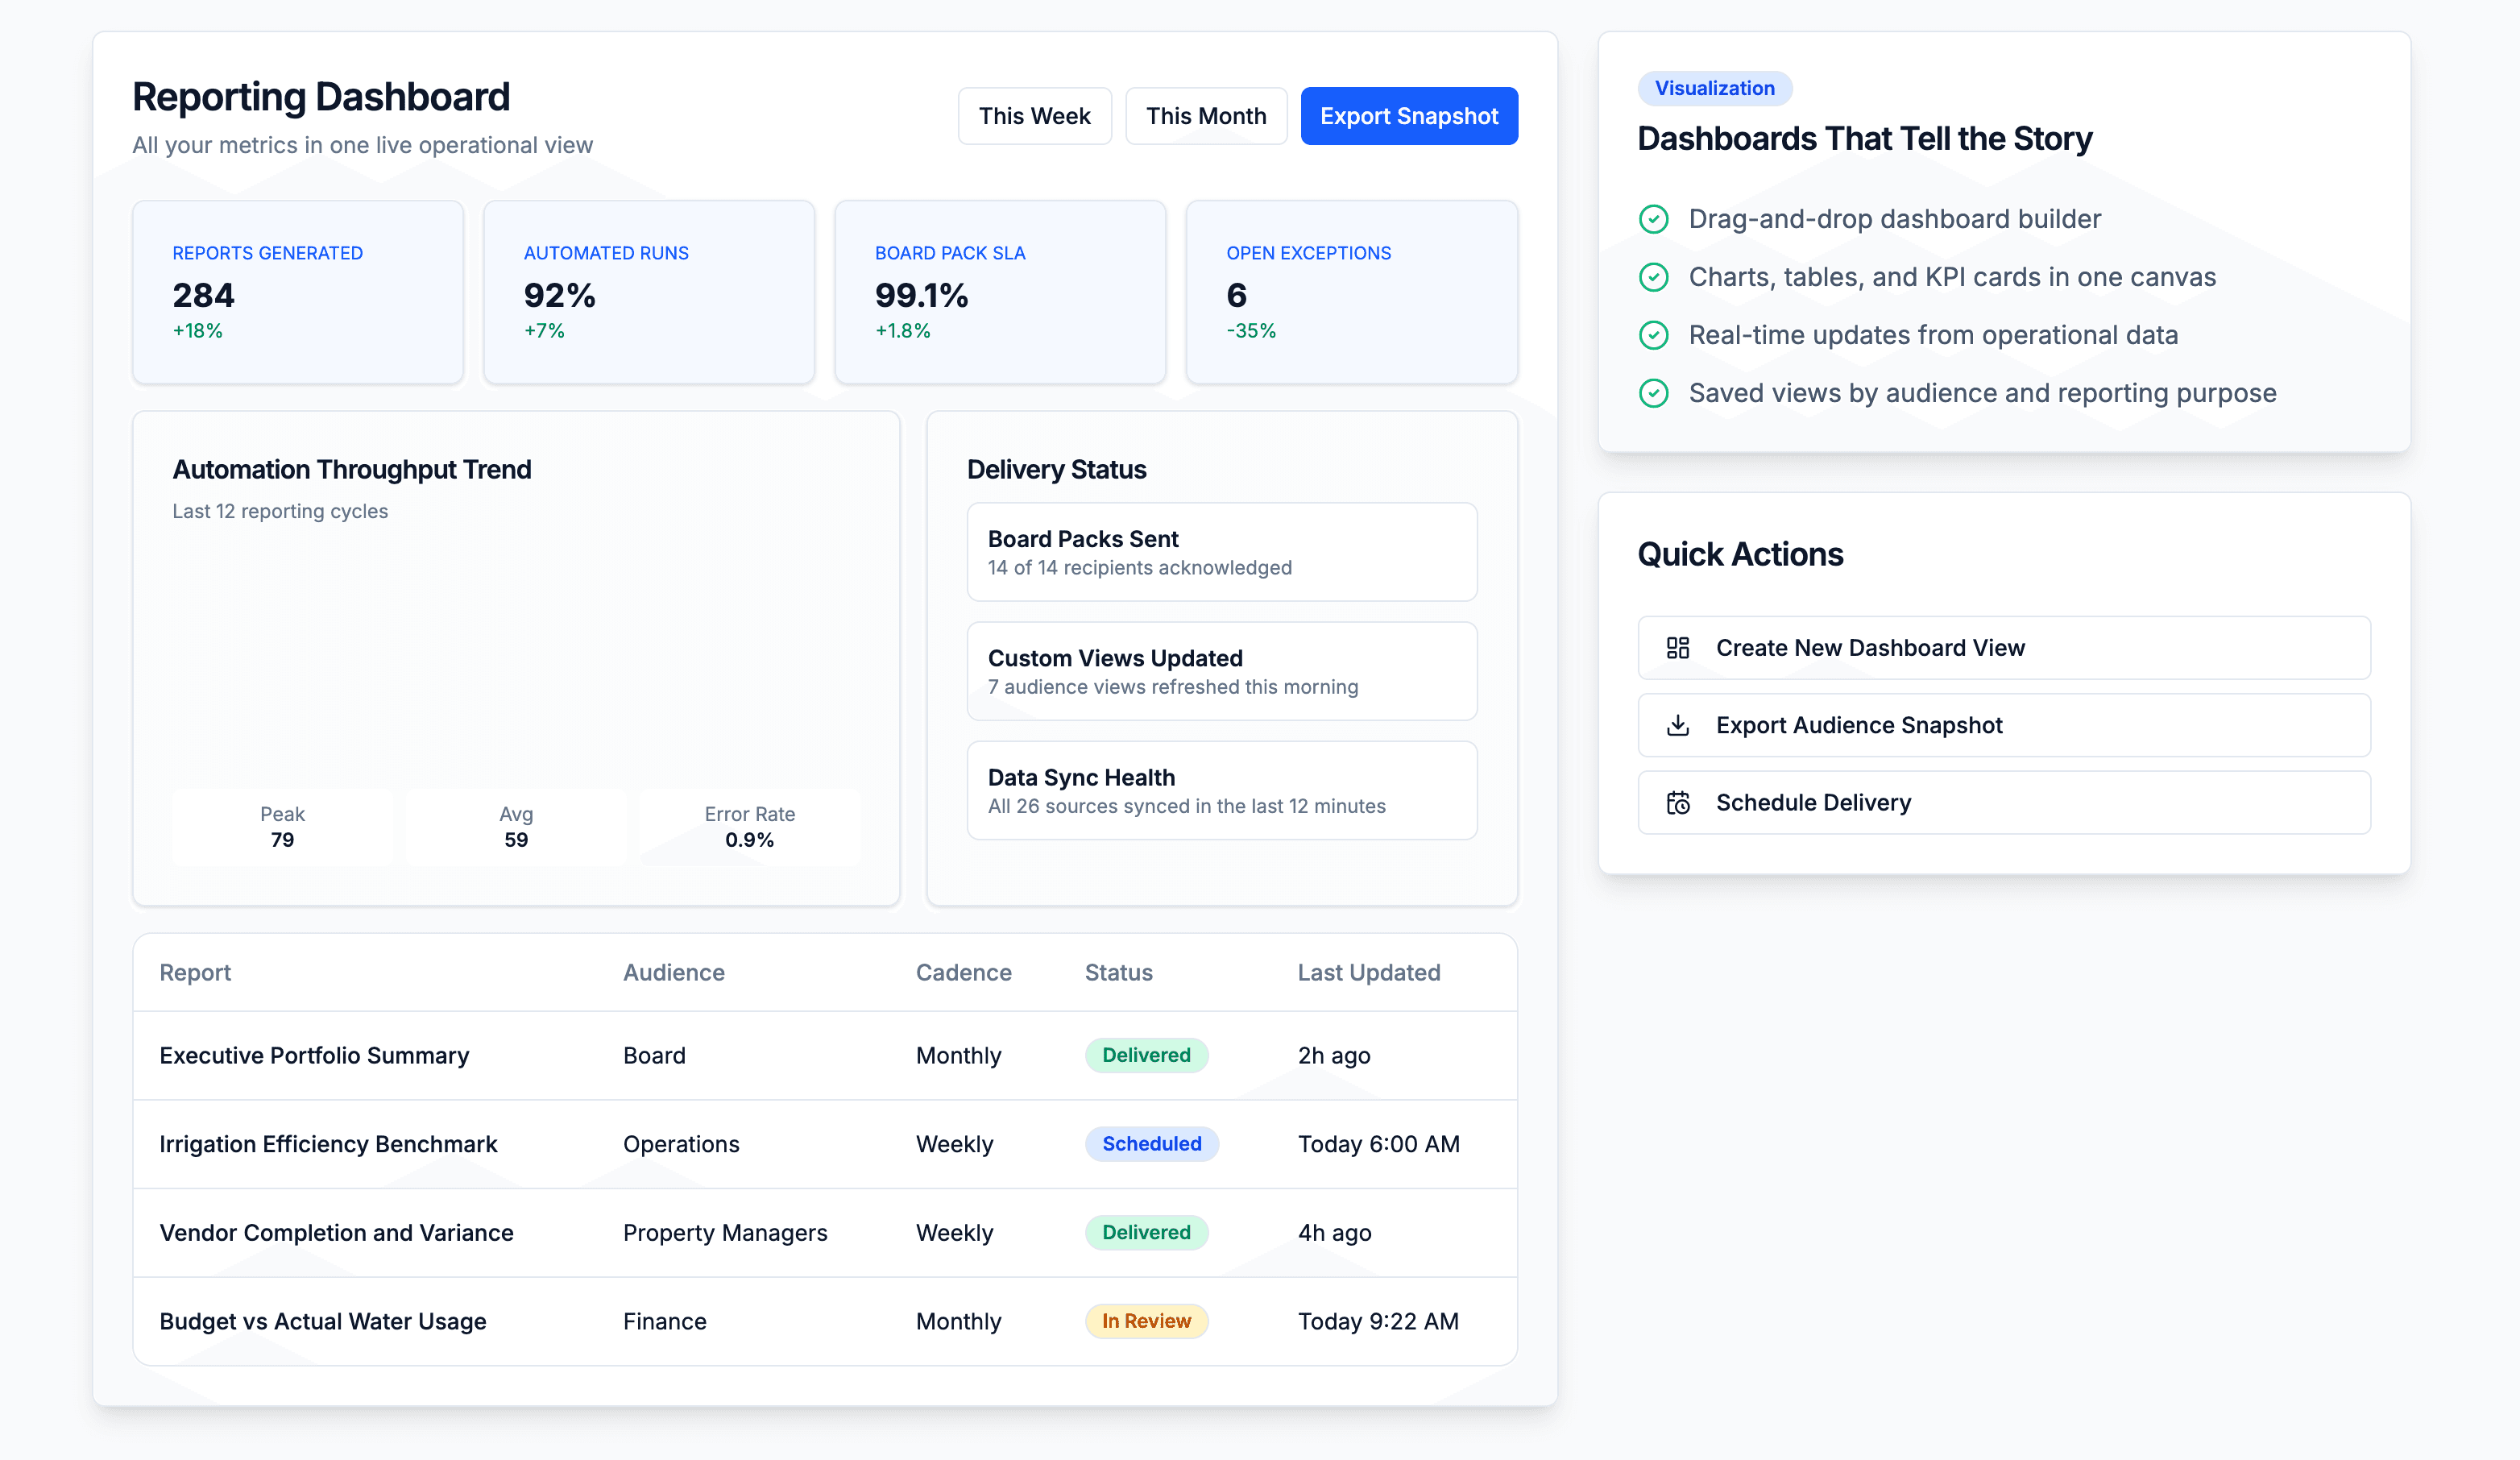
Task: Switch to the This Month view
Action: coord(1206,115)
